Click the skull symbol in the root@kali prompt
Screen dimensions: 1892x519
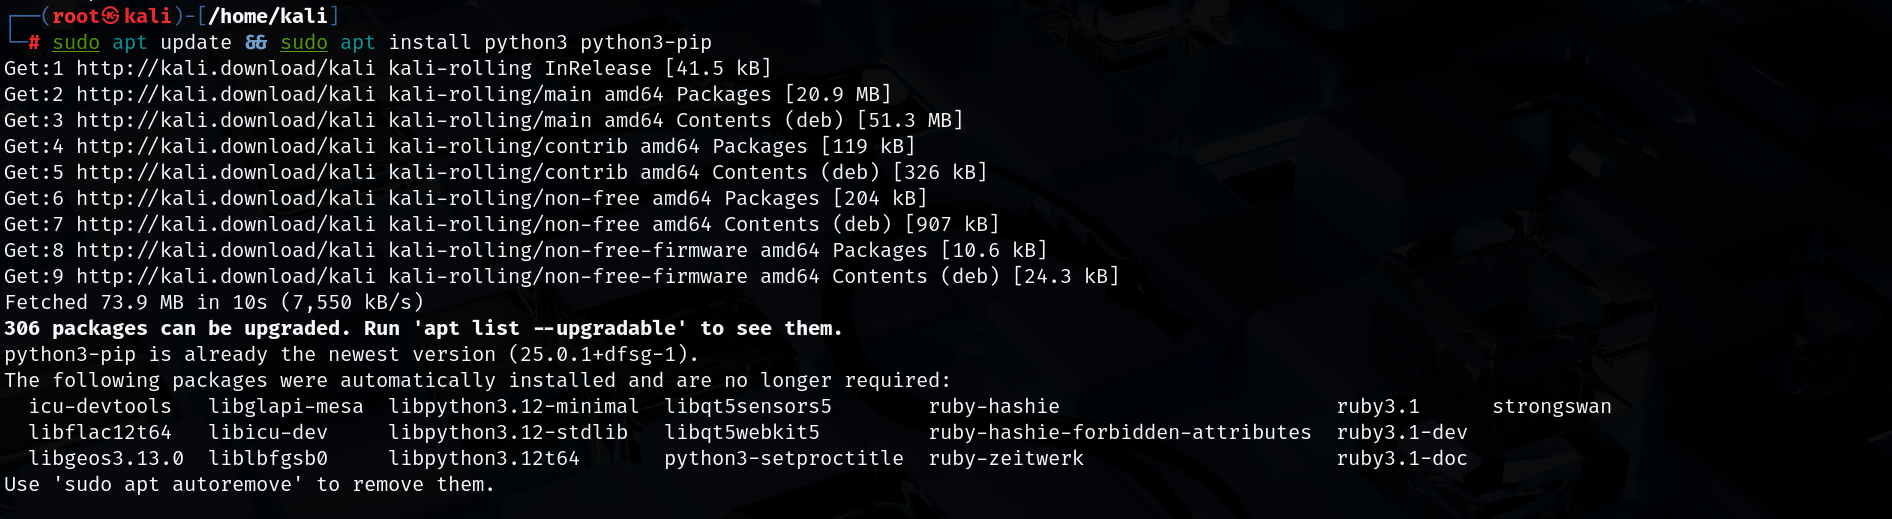(x=111, y=16)
